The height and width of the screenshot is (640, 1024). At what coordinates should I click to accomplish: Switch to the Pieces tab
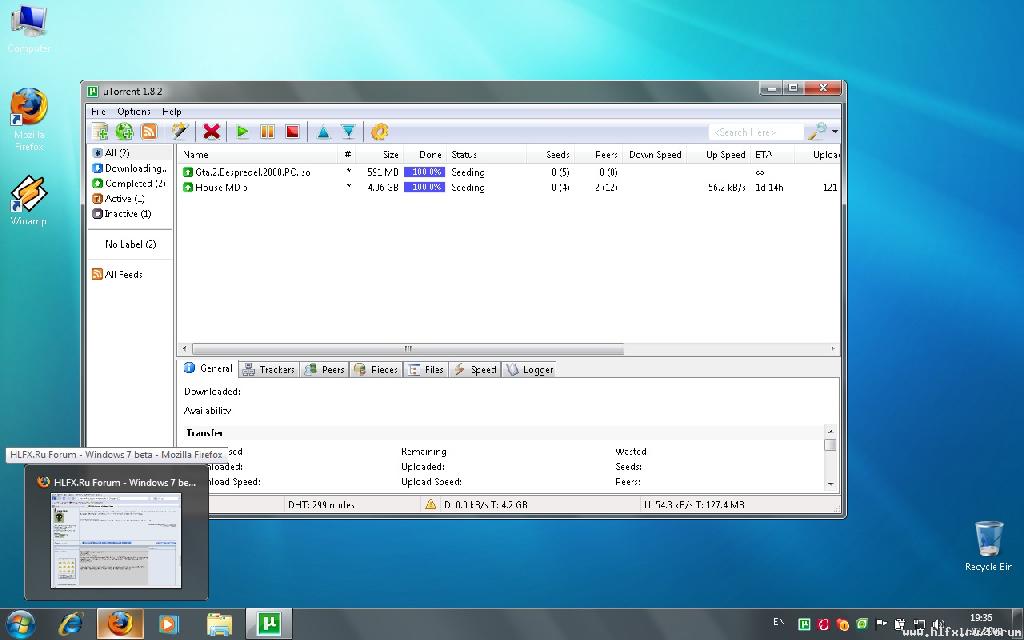(376, 370)
